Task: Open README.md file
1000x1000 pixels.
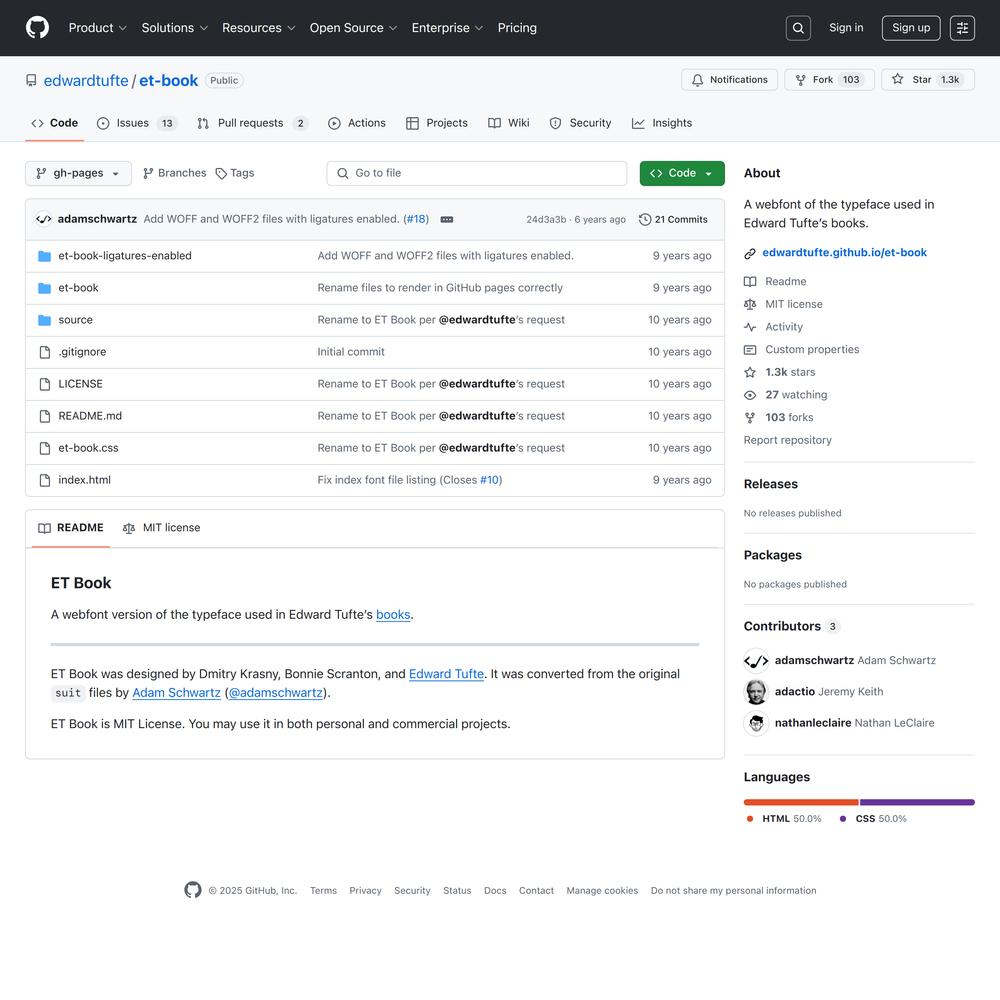Action: tap(90, 416)
